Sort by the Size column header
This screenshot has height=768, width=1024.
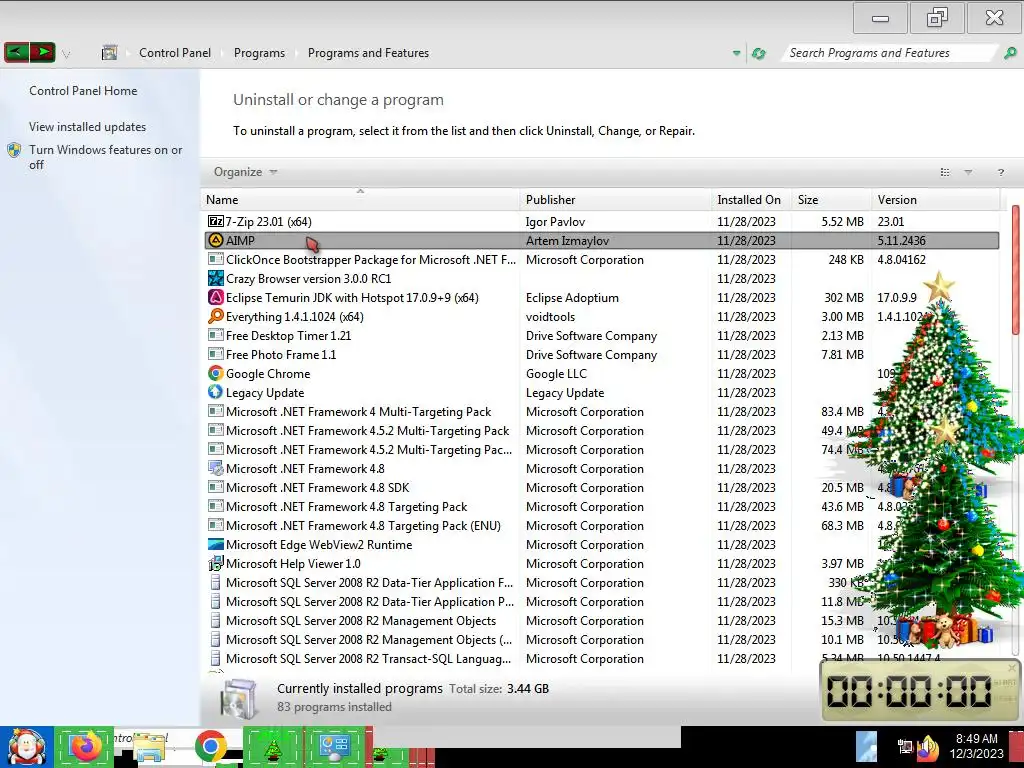click(831, 199)
